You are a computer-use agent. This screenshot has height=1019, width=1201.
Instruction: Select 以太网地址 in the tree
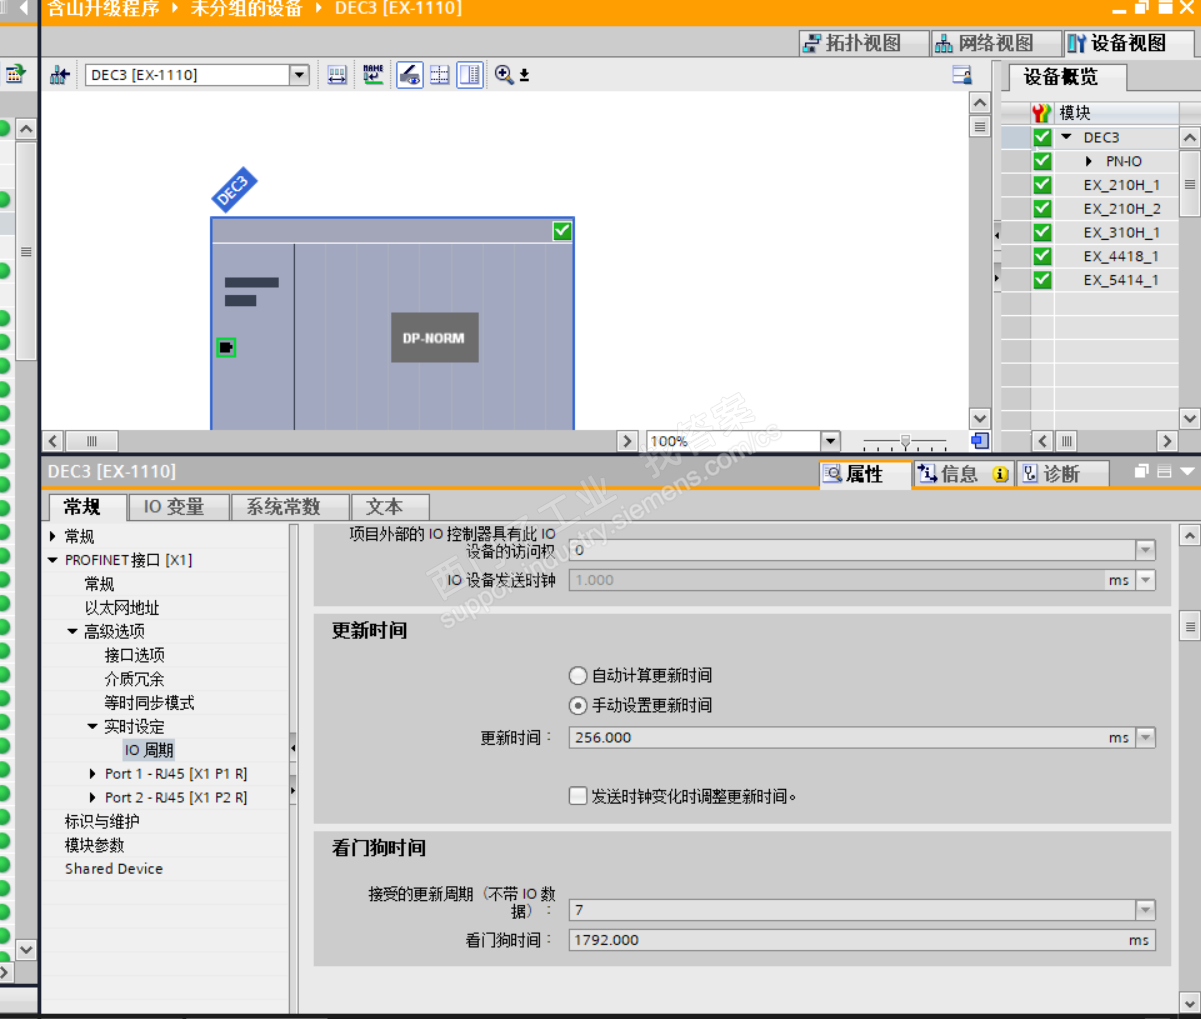pos(122,608)
